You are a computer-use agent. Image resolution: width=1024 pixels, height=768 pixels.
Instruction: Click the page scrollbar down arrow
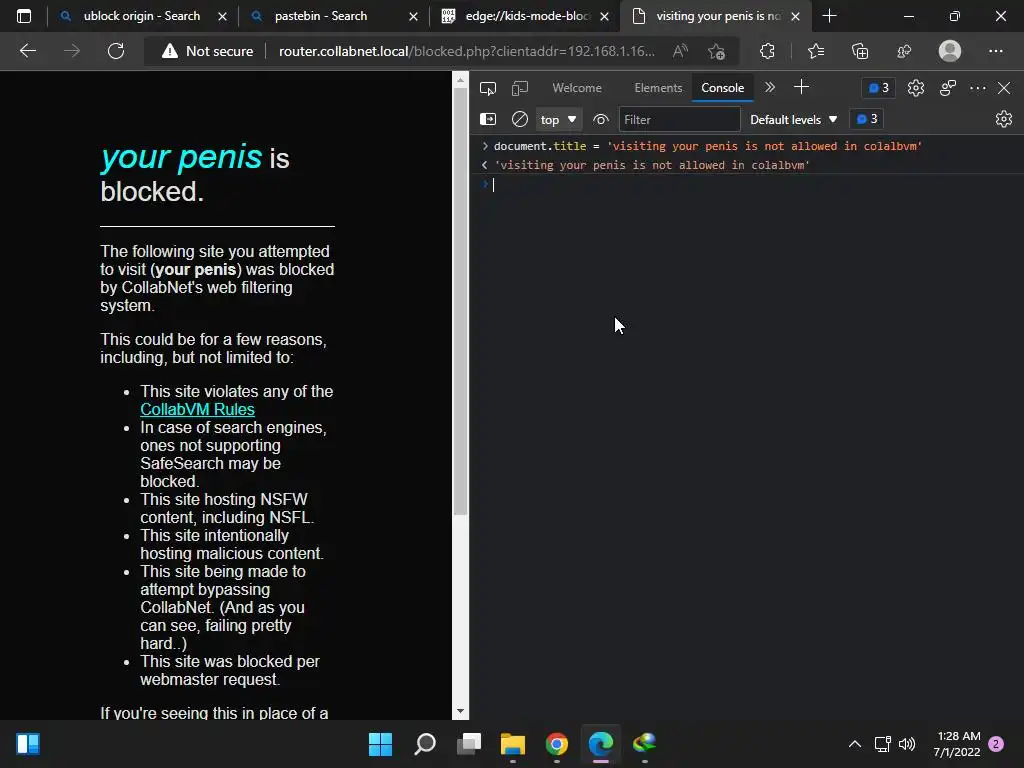(x=460, y=711)
